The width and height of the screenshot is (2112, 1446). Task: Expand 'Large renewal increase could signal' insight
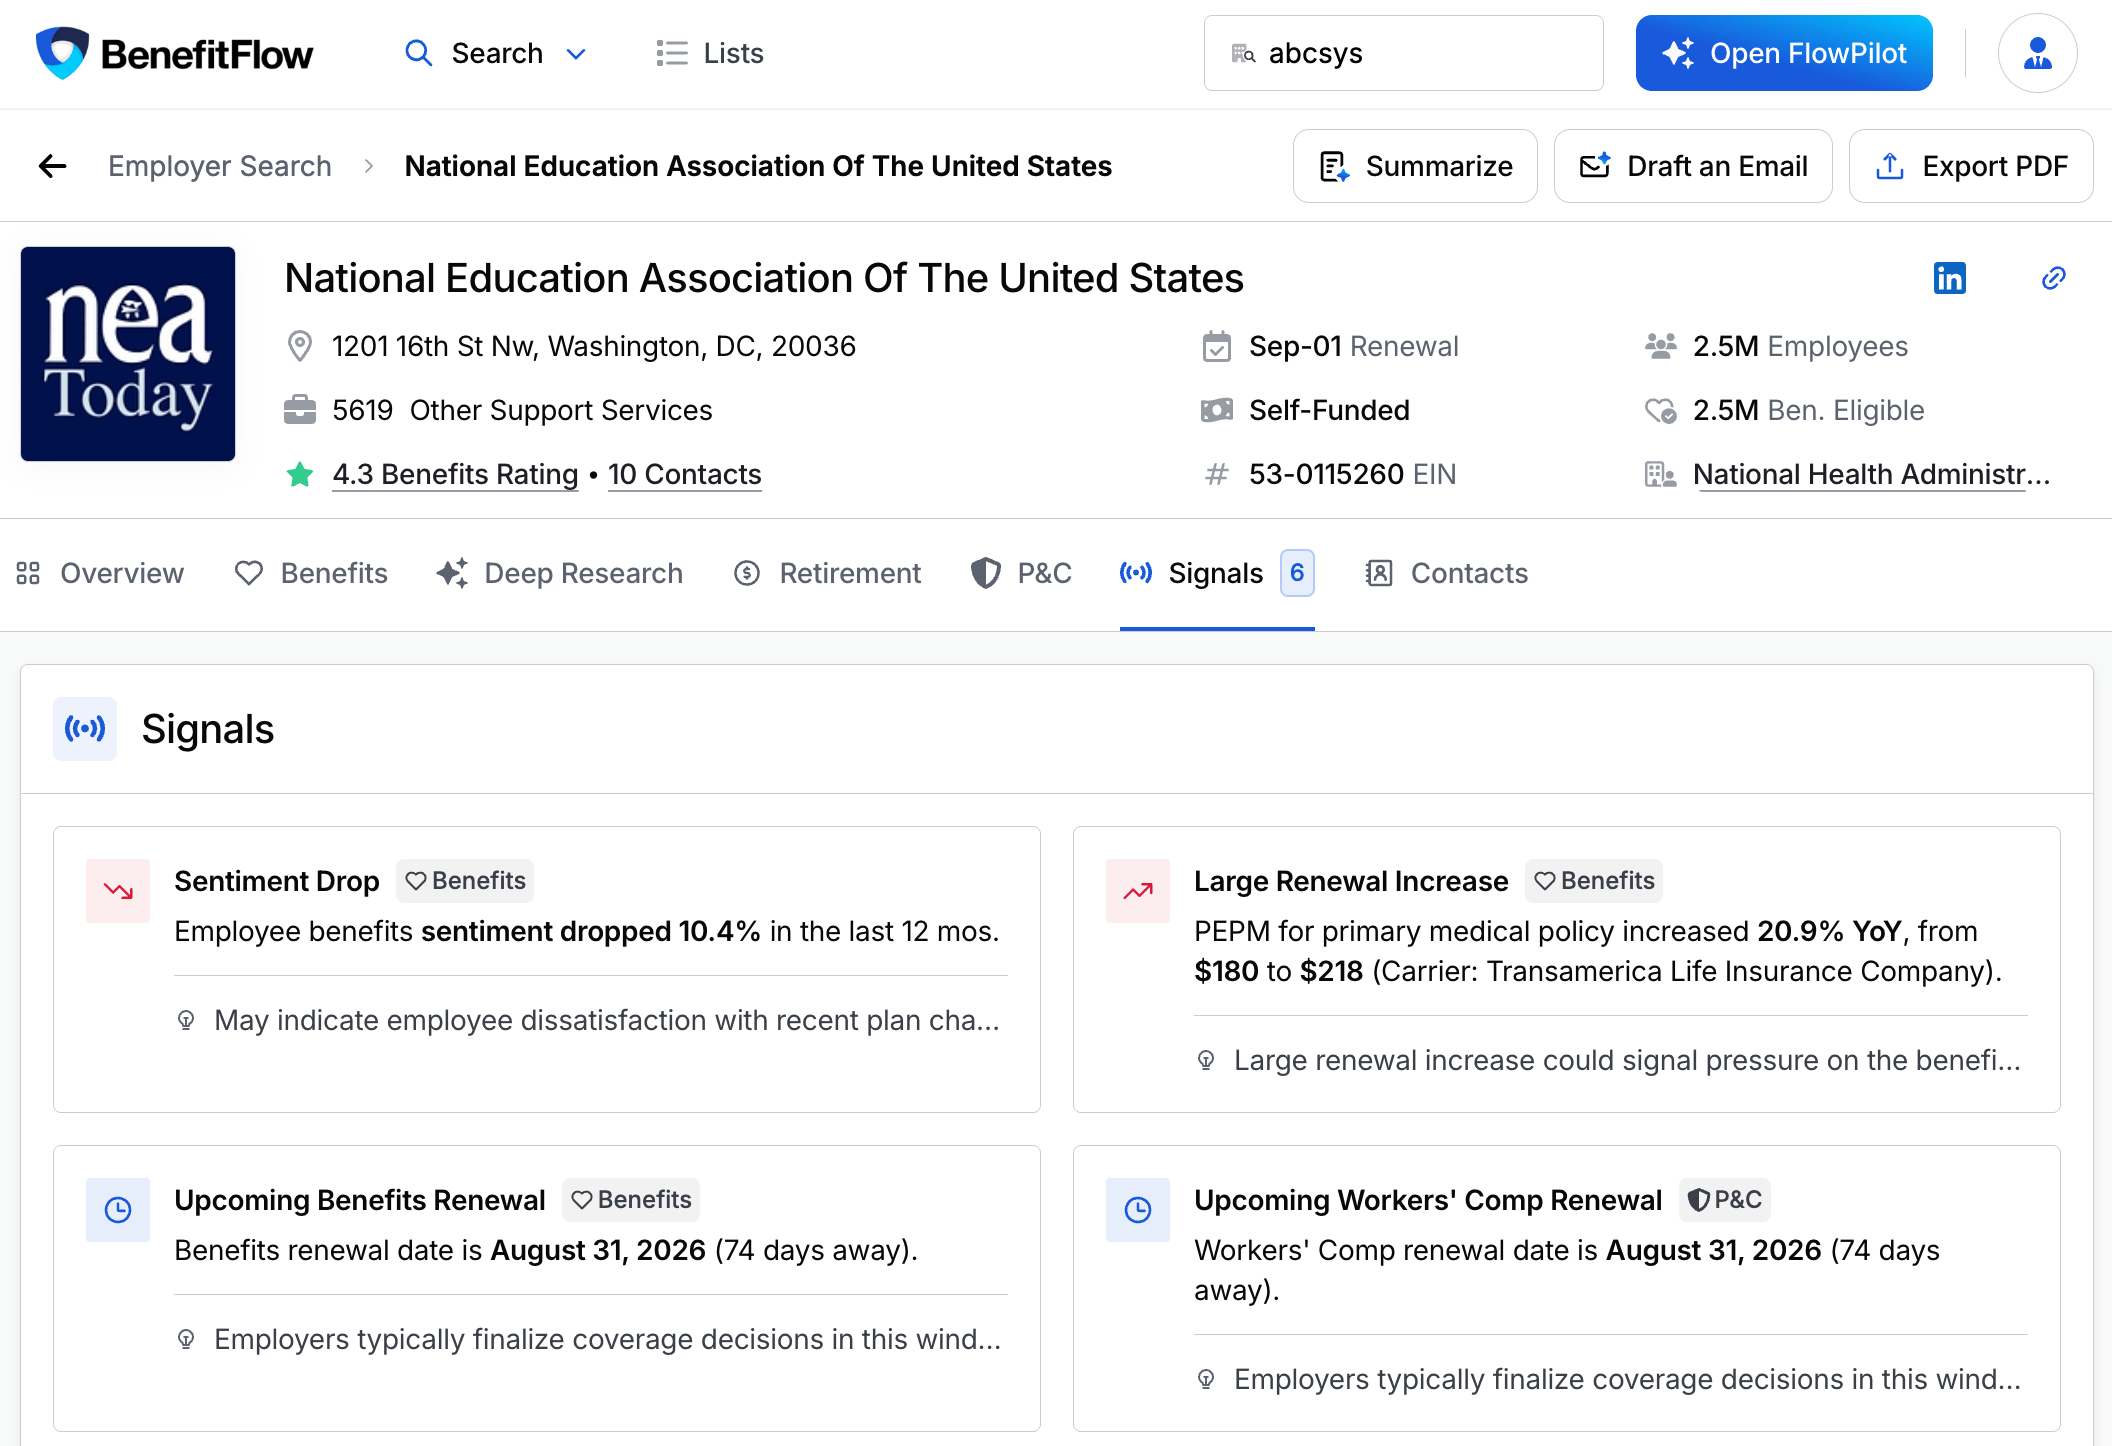[x=1610, y=1060]
